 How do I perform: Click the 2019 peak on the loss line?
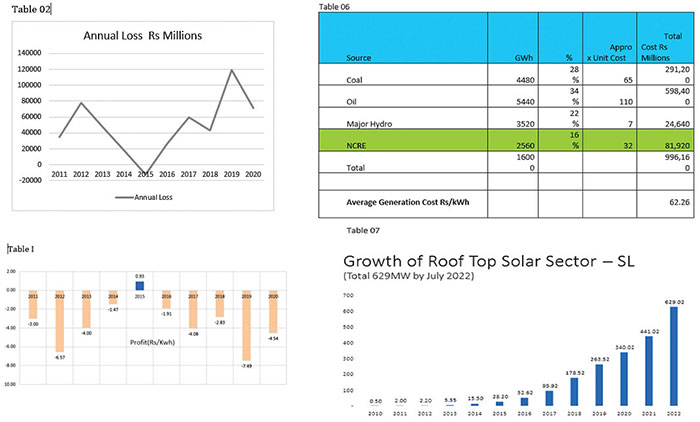tap(231, 70)
